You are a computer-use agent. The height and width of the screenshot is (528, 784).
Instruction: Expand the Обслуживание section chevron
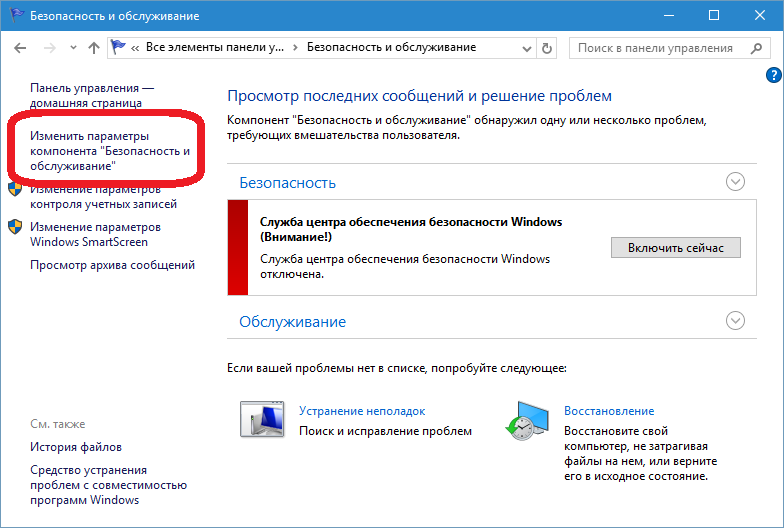coord(735,320)
